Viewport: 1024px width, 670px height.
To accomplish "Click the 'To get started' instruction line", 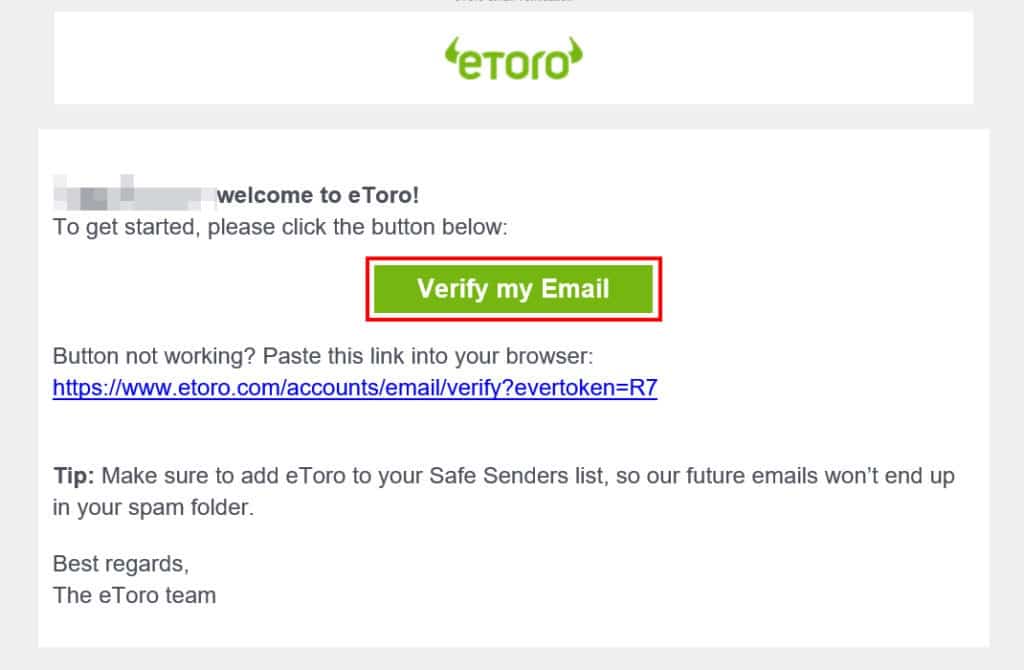I will click(281, 227).
